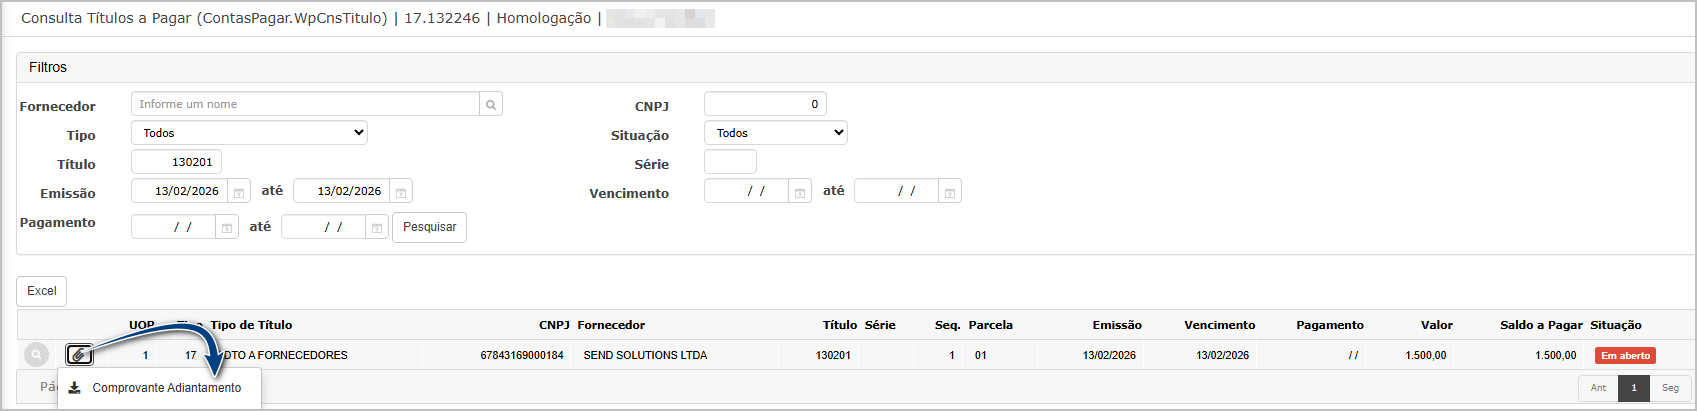Viewport: 1697px width, 411px height.
Task: Select page 1 in pagination
Action: click(1634, 388)
